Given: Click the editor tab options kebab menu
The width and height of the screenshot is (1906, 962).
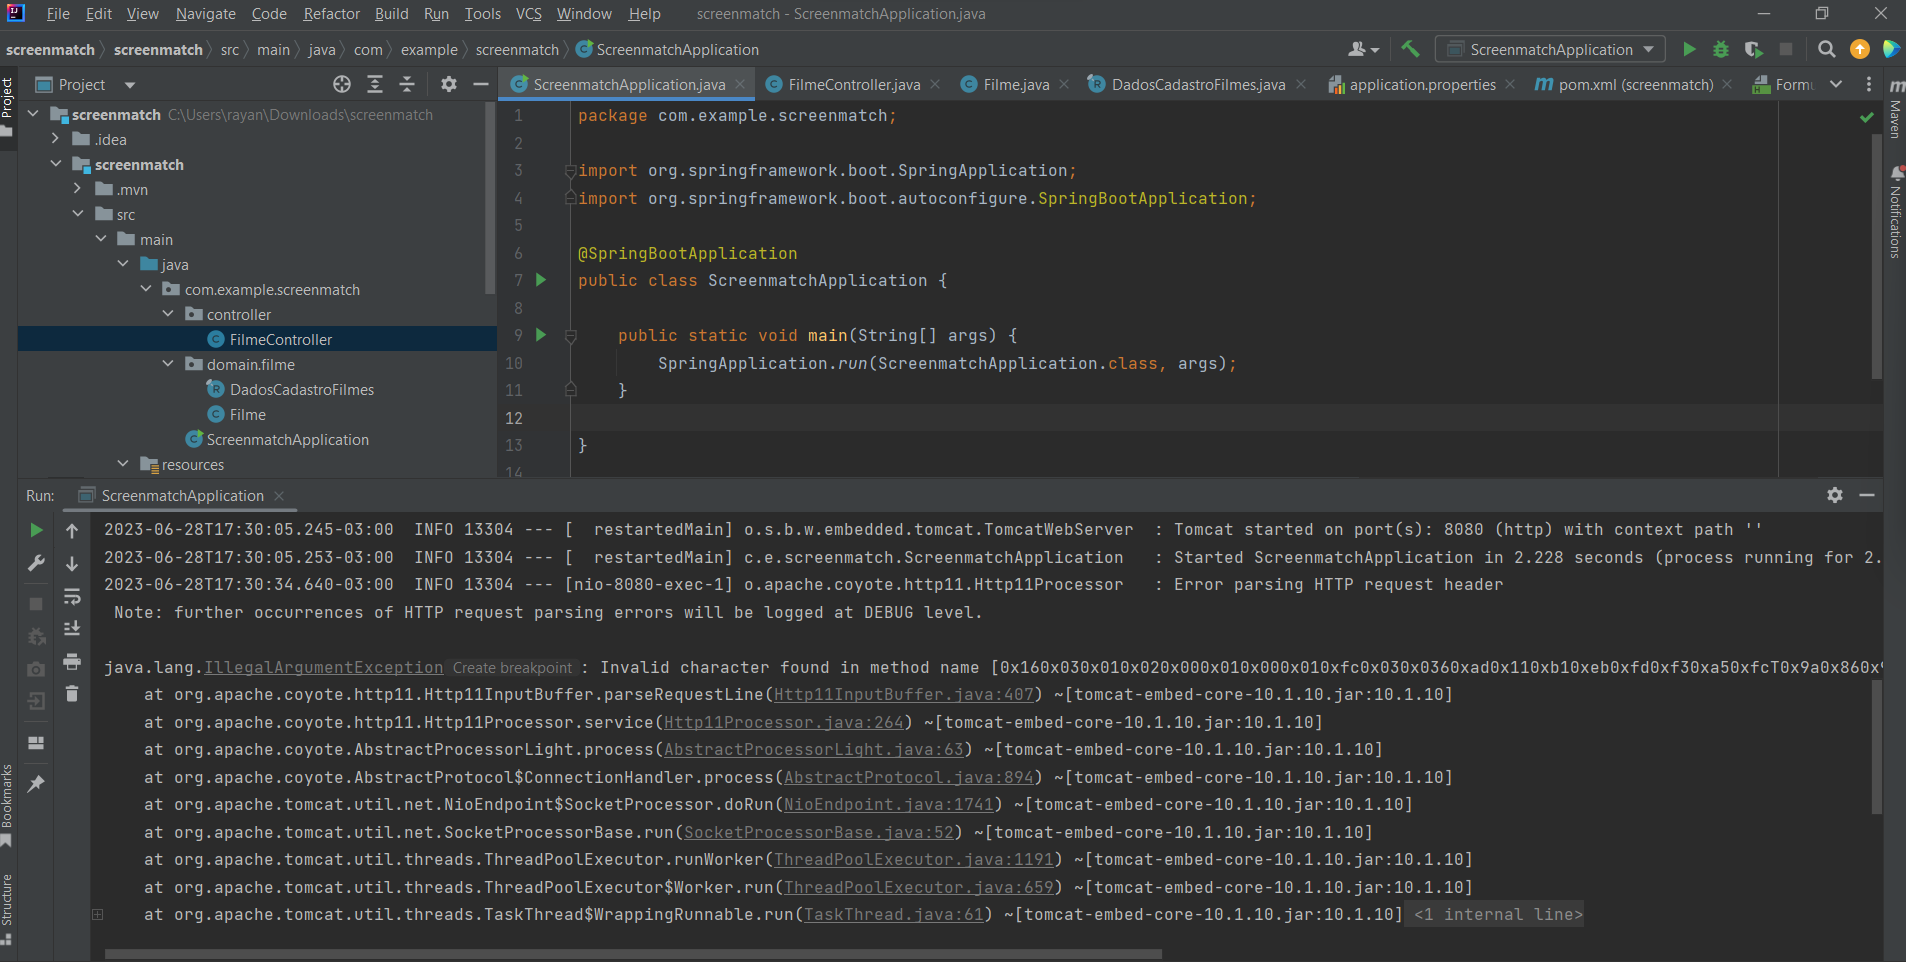Looking at the screenshot, I should (1869, 85).
